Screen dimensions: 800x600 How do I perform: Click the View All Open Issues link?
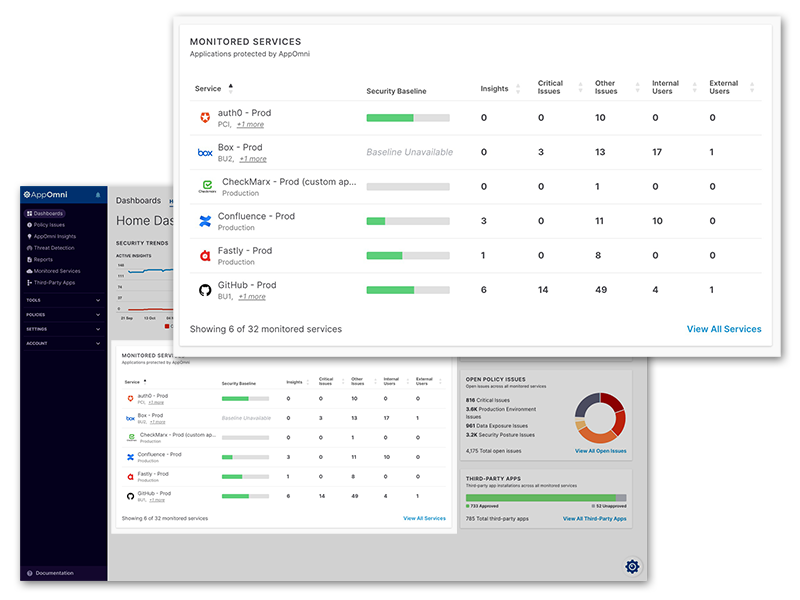click(600, 451)
